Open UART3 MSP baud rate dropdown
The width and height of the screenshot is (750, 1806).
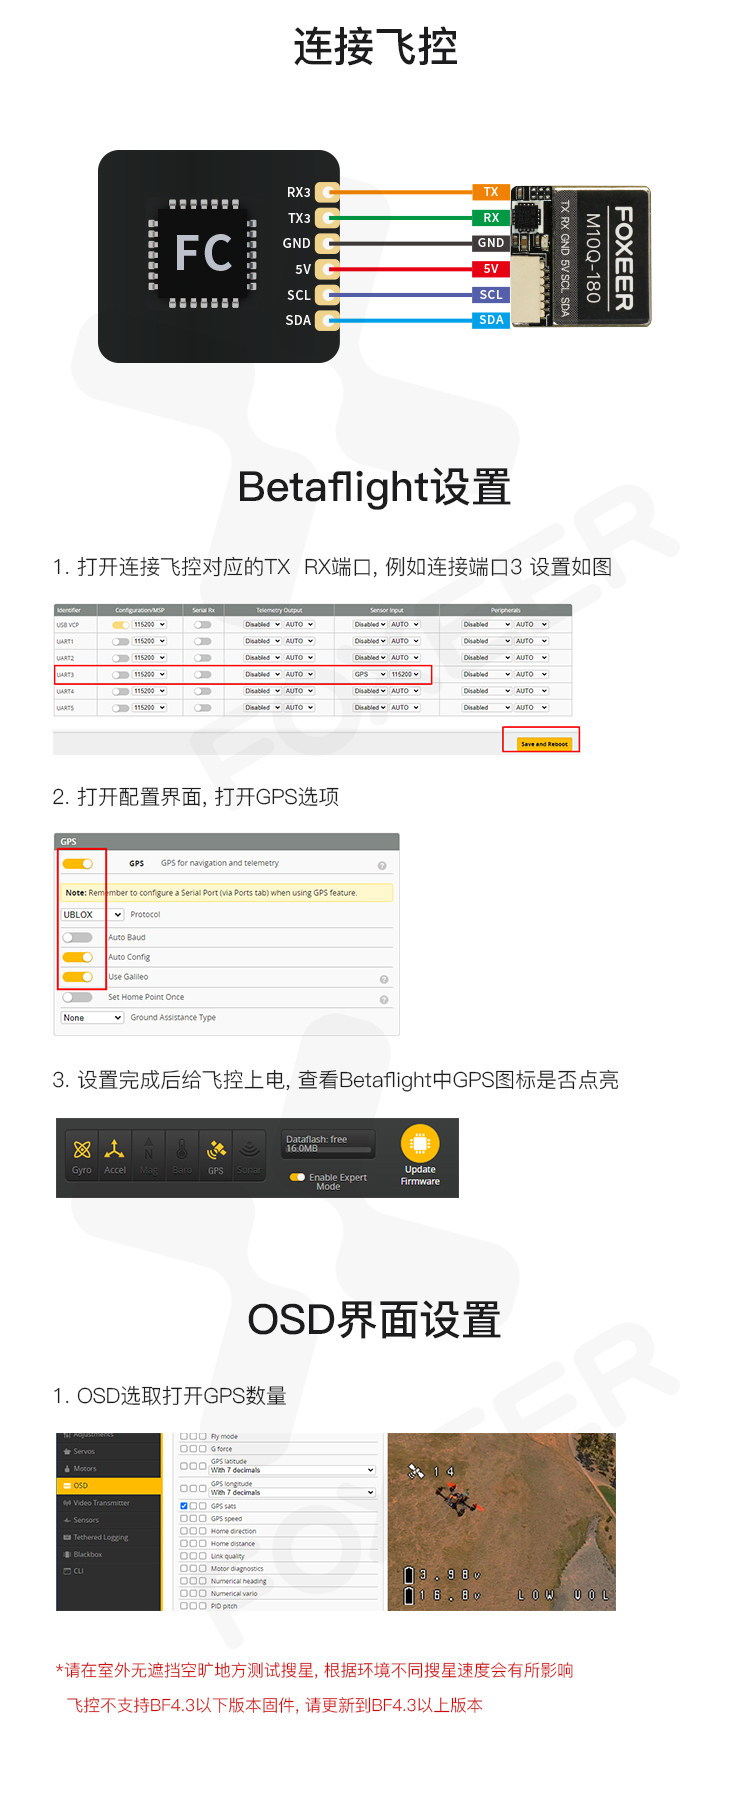point(150,675)
